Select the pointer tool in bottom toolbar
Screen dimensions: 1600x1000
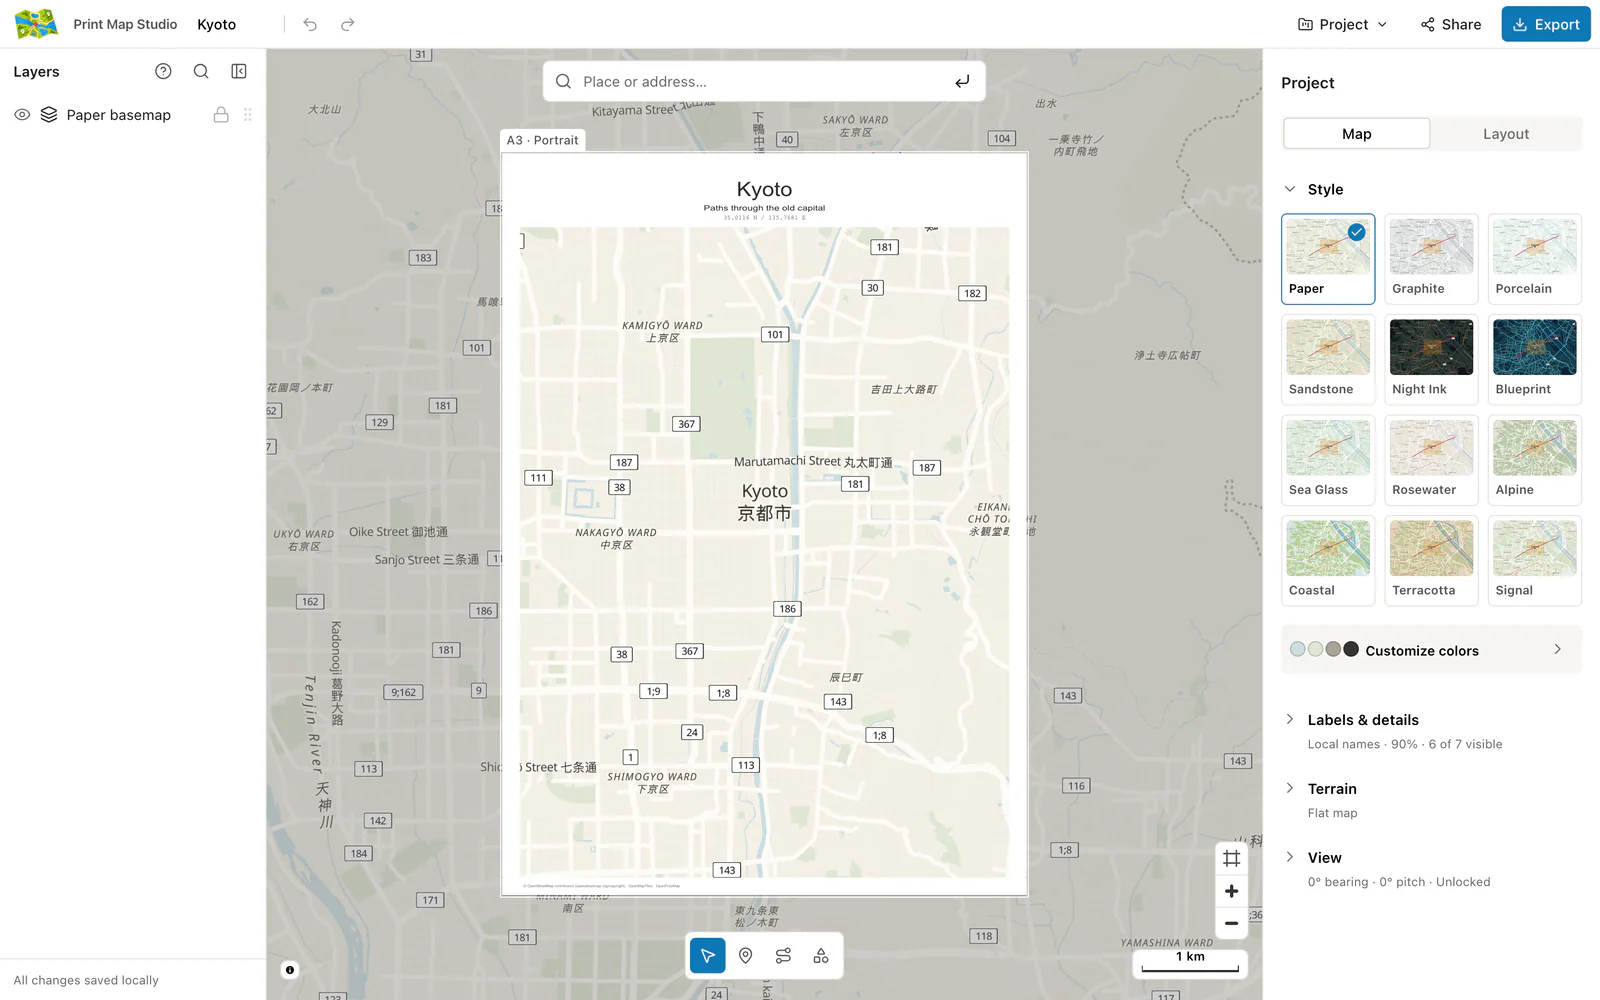point(708,956)
